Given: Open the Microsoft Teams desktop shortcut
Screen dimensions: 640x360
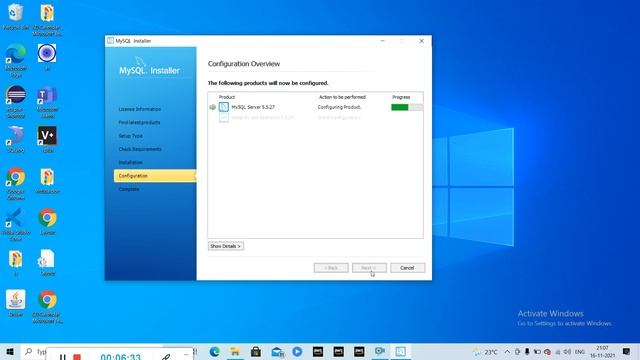Looking at the screenshot, I should [x=47, y=102].
